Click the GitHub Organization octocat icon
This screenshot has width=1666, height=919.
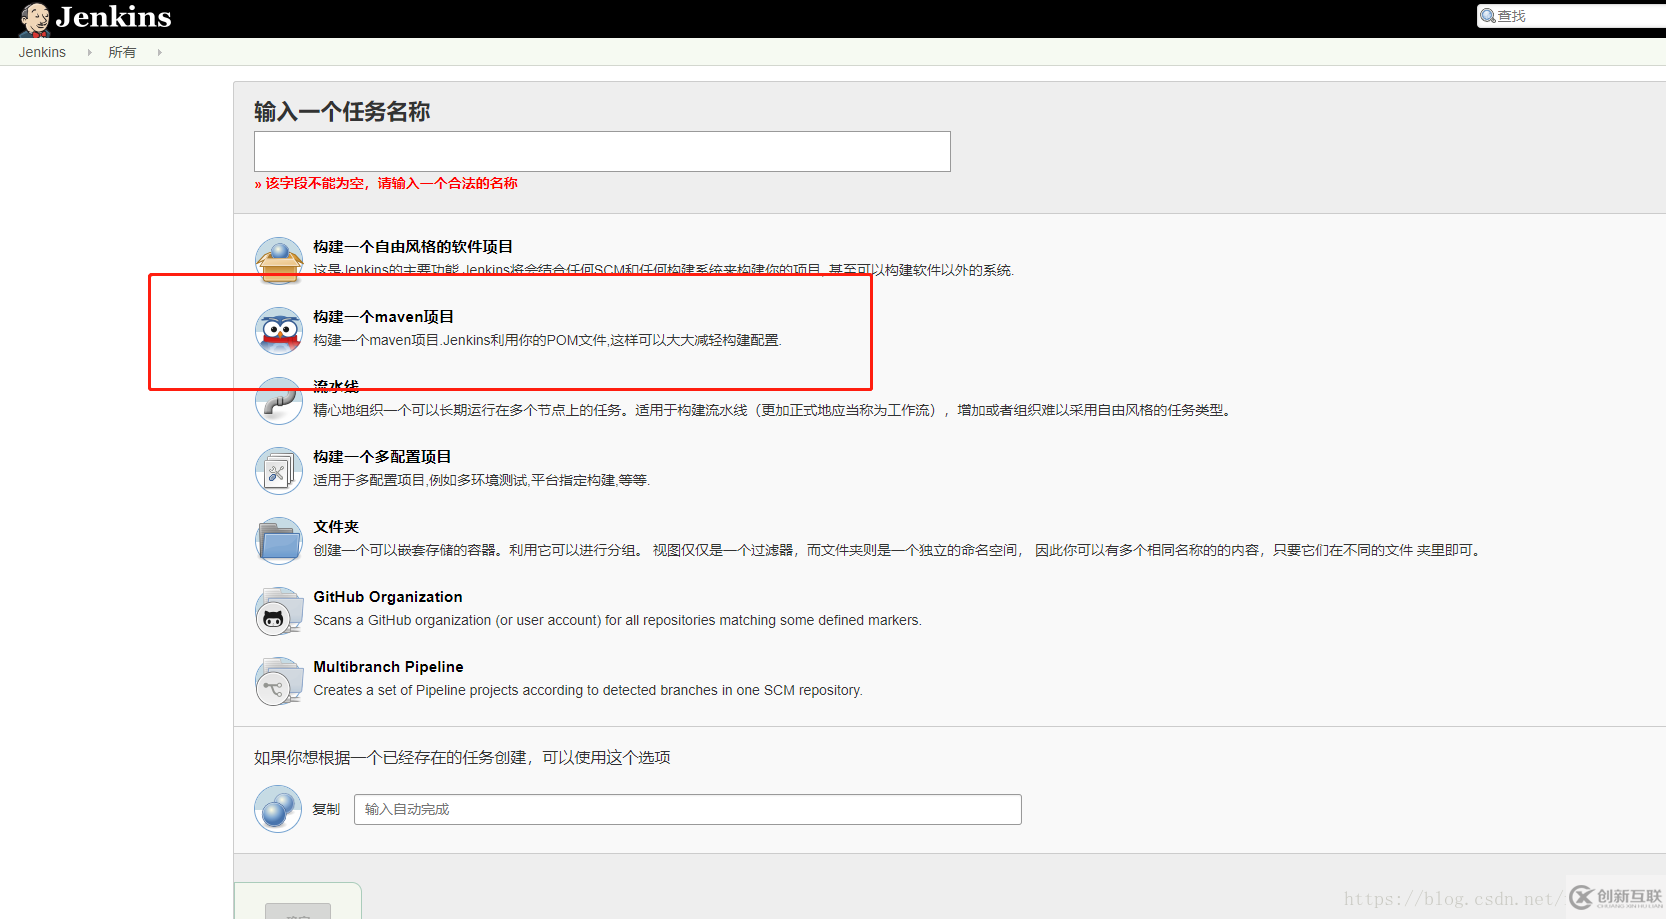click(279, 610)
